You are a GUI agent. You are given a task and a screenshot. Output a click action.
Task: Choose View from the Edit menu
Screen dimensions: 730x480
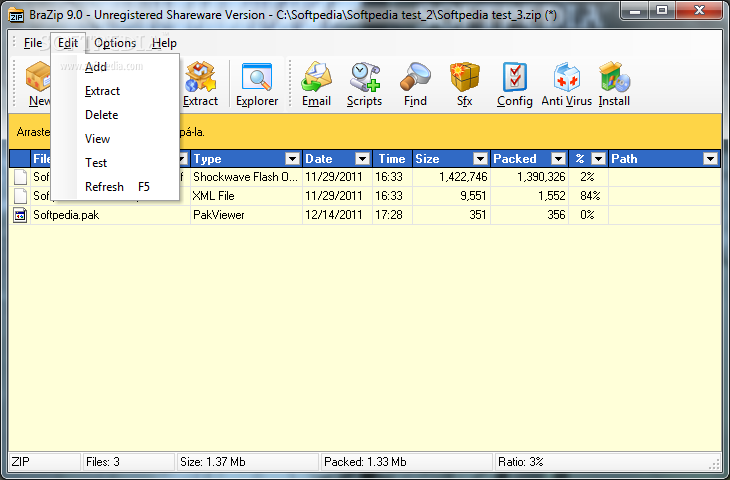pos(115,139)
